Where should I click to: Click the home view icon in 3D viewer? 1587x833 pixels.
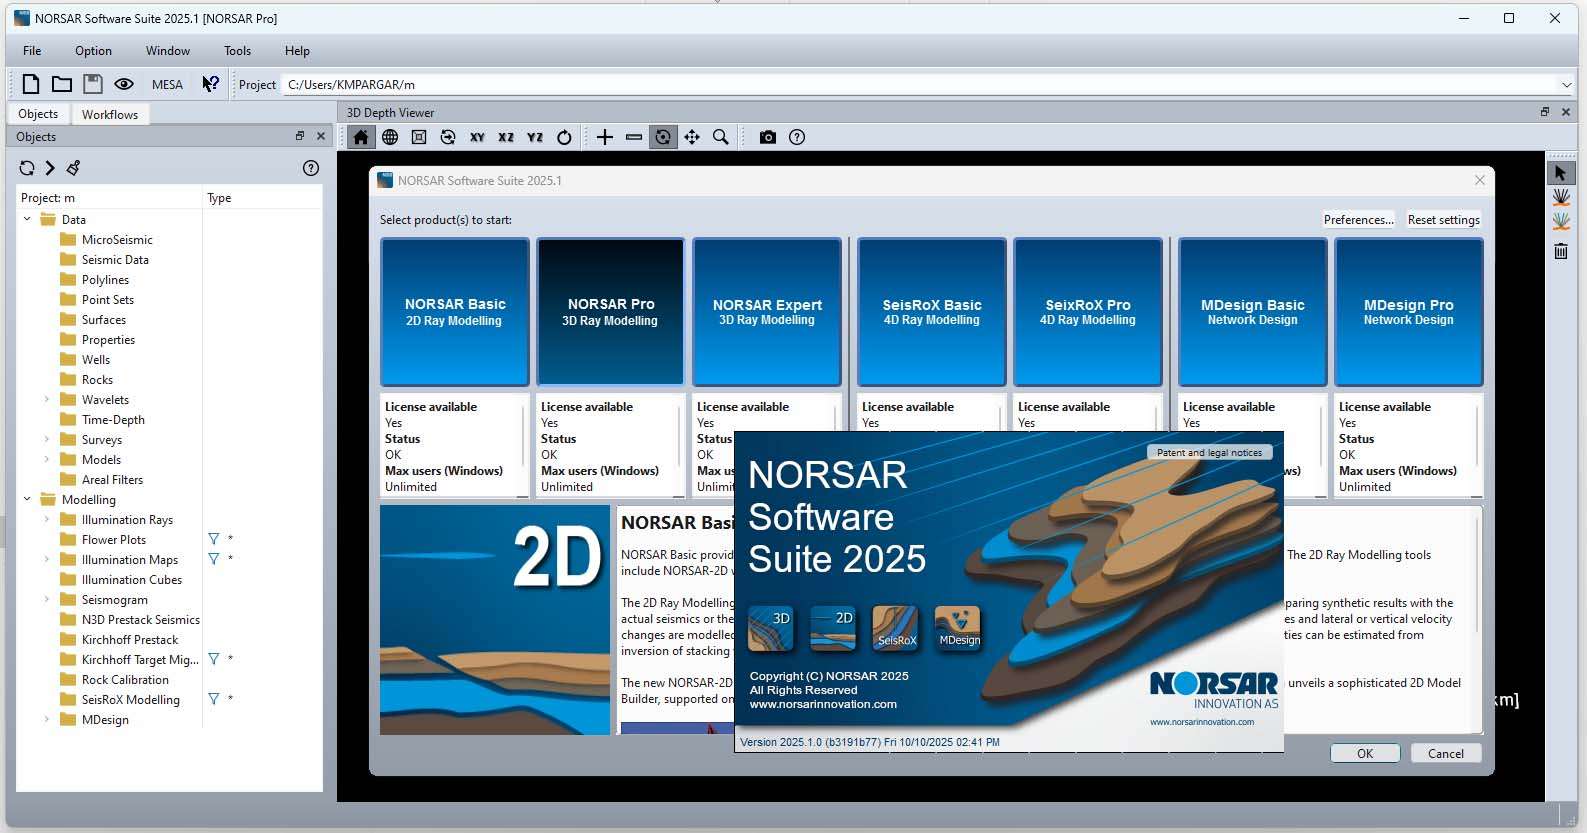pyautogui.click(x=361, y=137)
